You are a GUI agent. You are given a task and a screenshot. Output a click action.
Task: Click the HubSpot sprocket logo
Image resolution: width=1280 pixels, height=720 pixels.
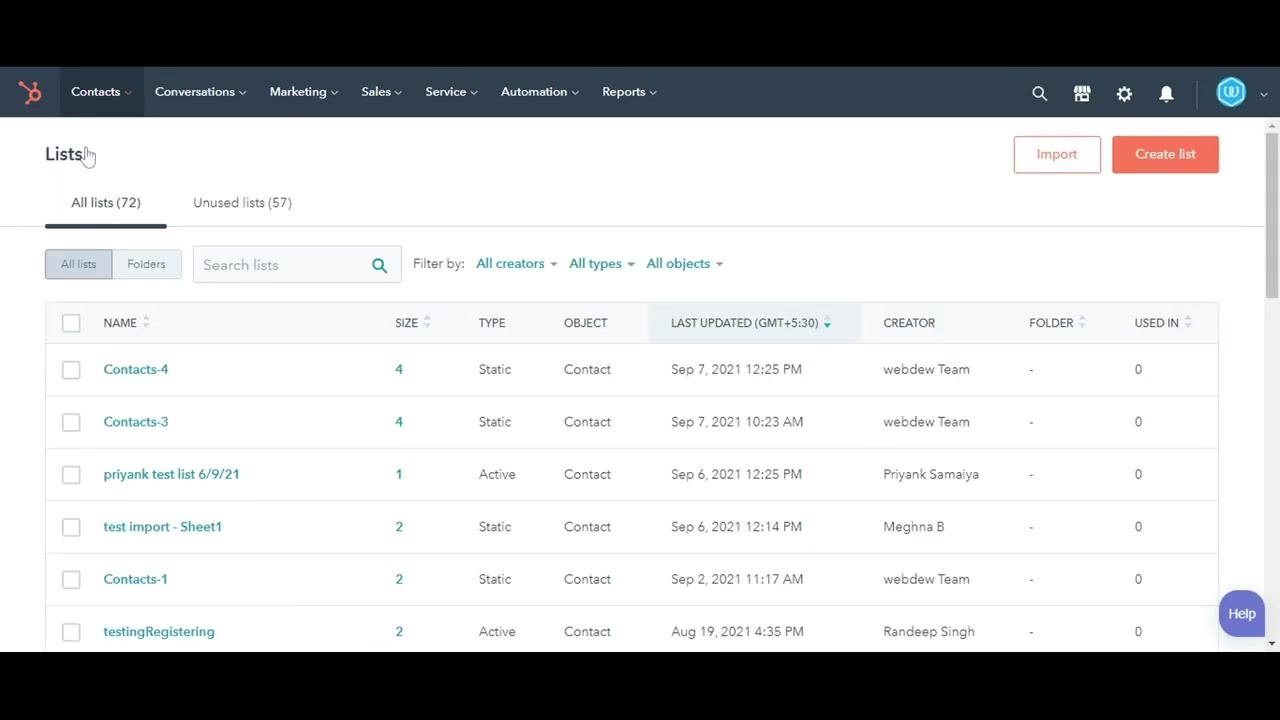tap(30, 93)
